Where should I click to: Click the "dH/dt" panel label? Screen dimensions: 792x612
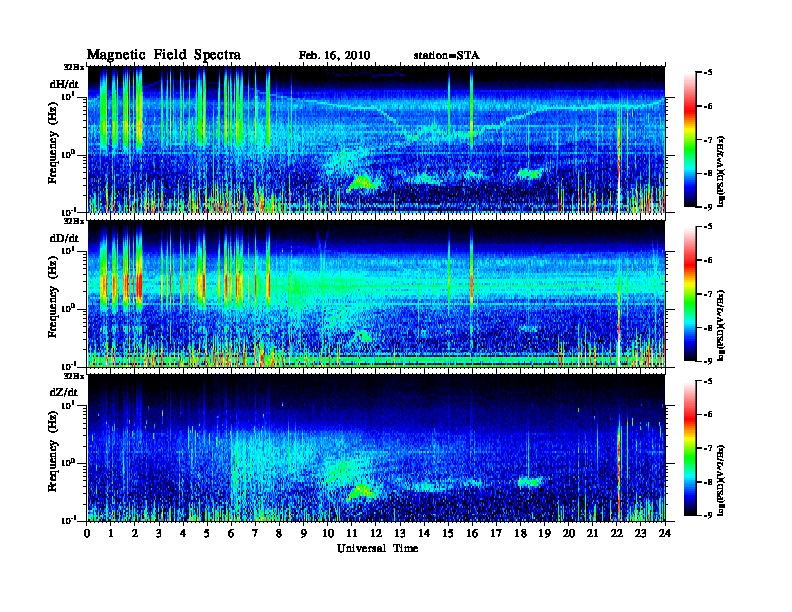point(64,84)
